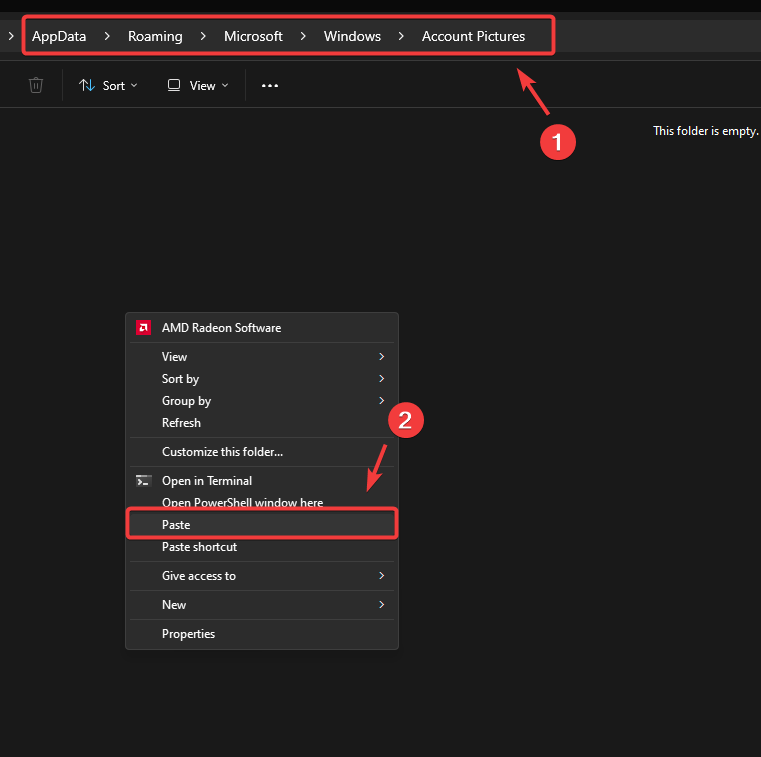The width and height of the screenshot is (761, 757).
Task: Click the Delete trash can icon
Action: click(36, 86)
